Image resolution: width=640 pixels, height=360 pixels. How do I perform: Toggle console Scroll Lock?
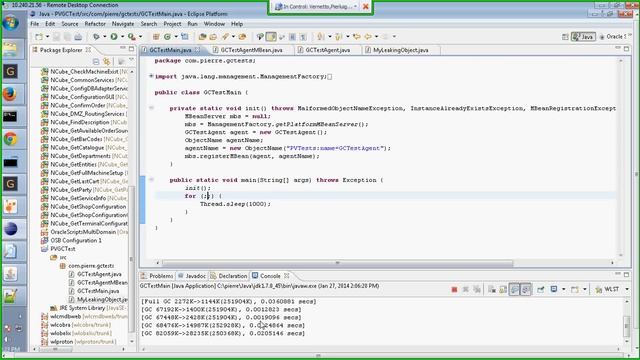503,289
